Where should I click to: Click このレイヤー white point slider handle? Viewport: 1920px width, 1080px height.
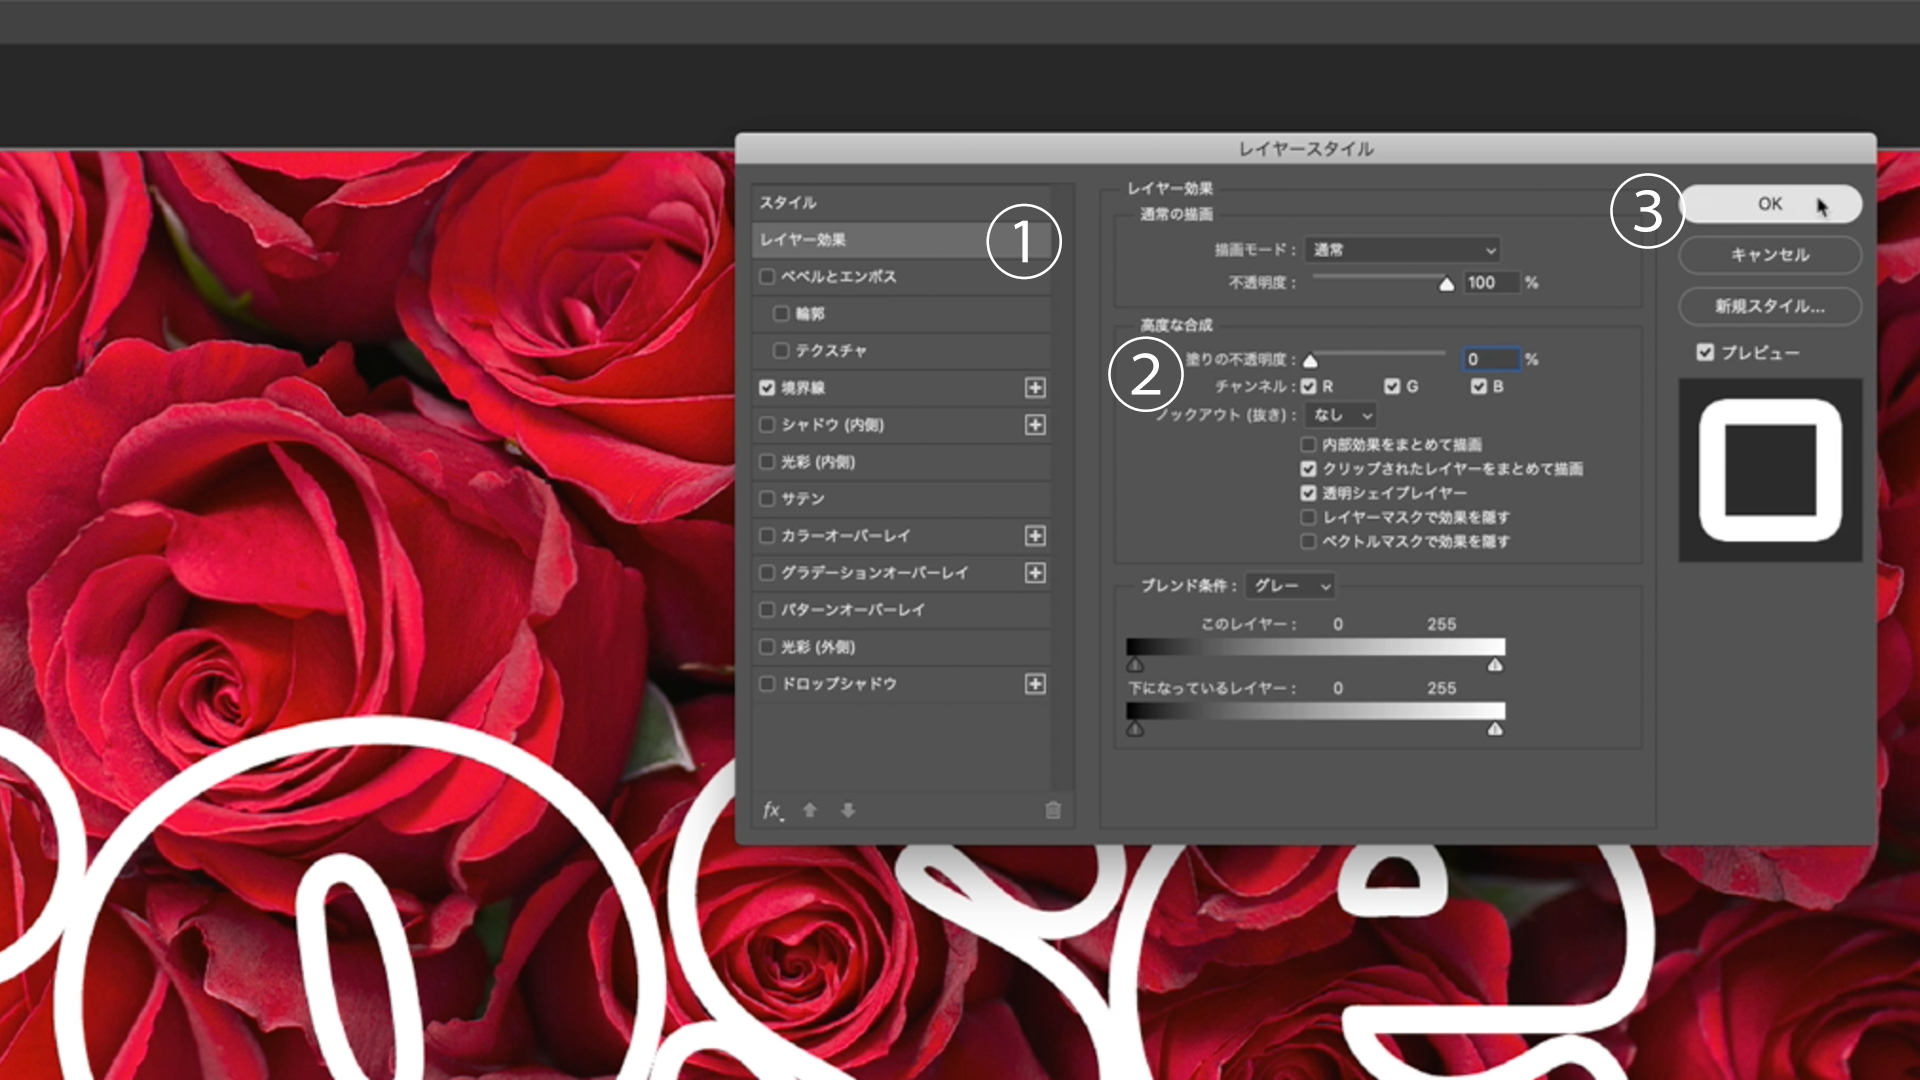tap(1495, 665)
